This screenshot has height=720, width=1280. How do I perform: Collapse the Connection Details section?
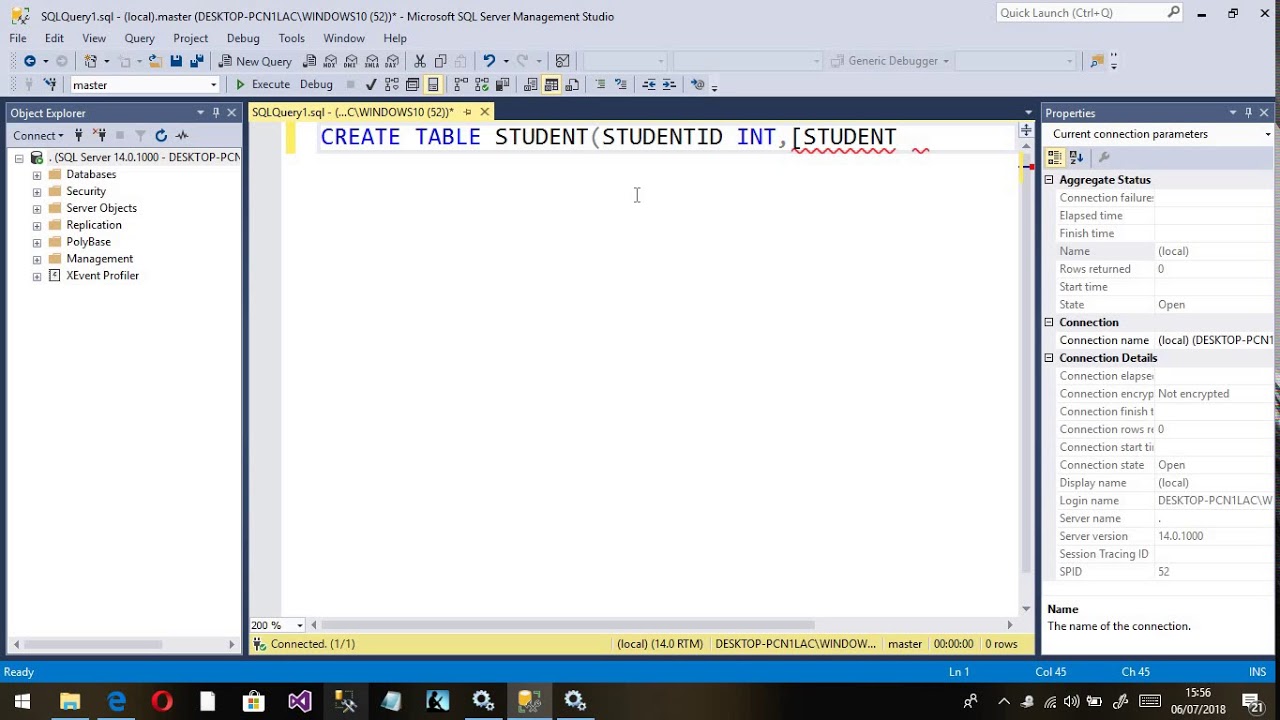[1049, 358]
